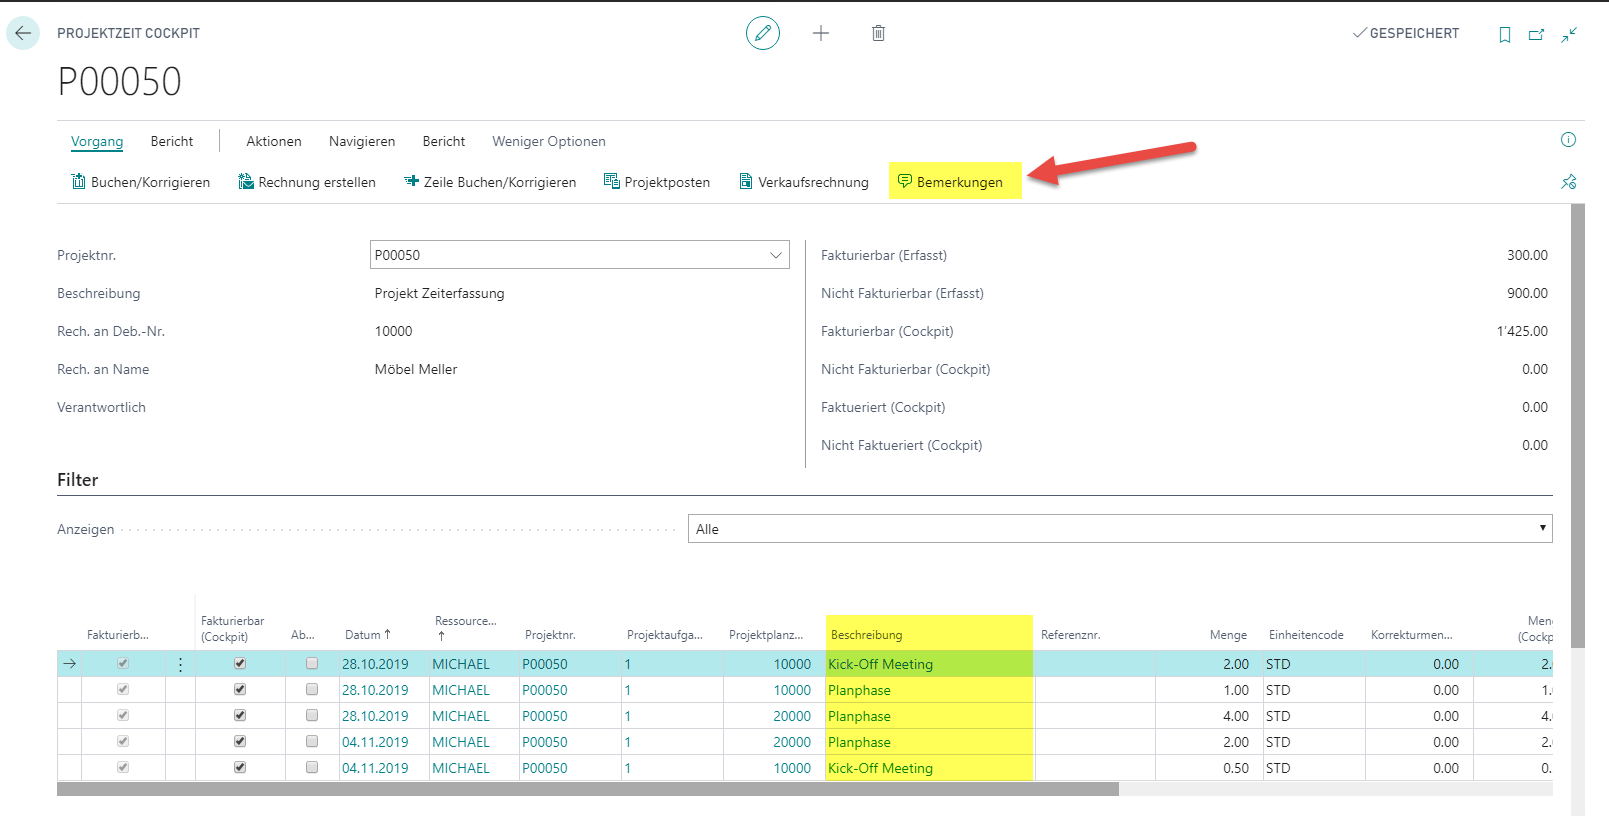Viewport: 1609px width, 816px height.
Task: Click P00050 in the Planphase row with Menge 1.00
Action: [545, 690]
